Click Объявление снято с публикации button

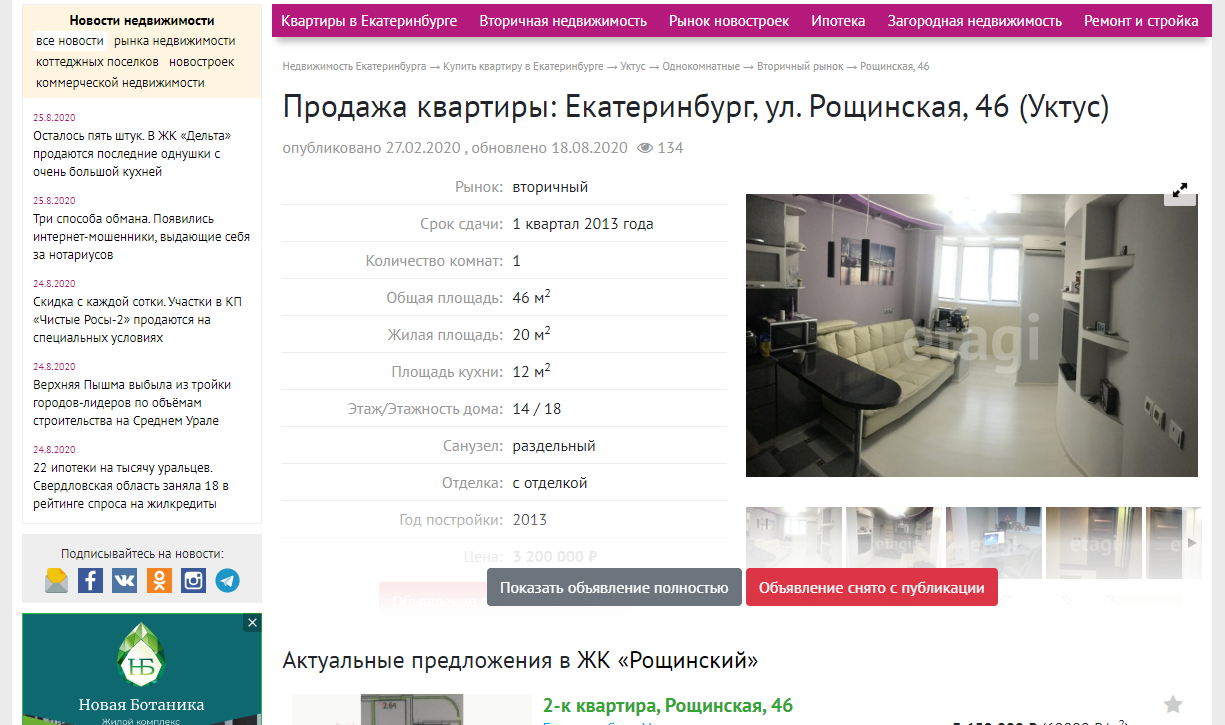pyautogui.click(x=872, y=588)
